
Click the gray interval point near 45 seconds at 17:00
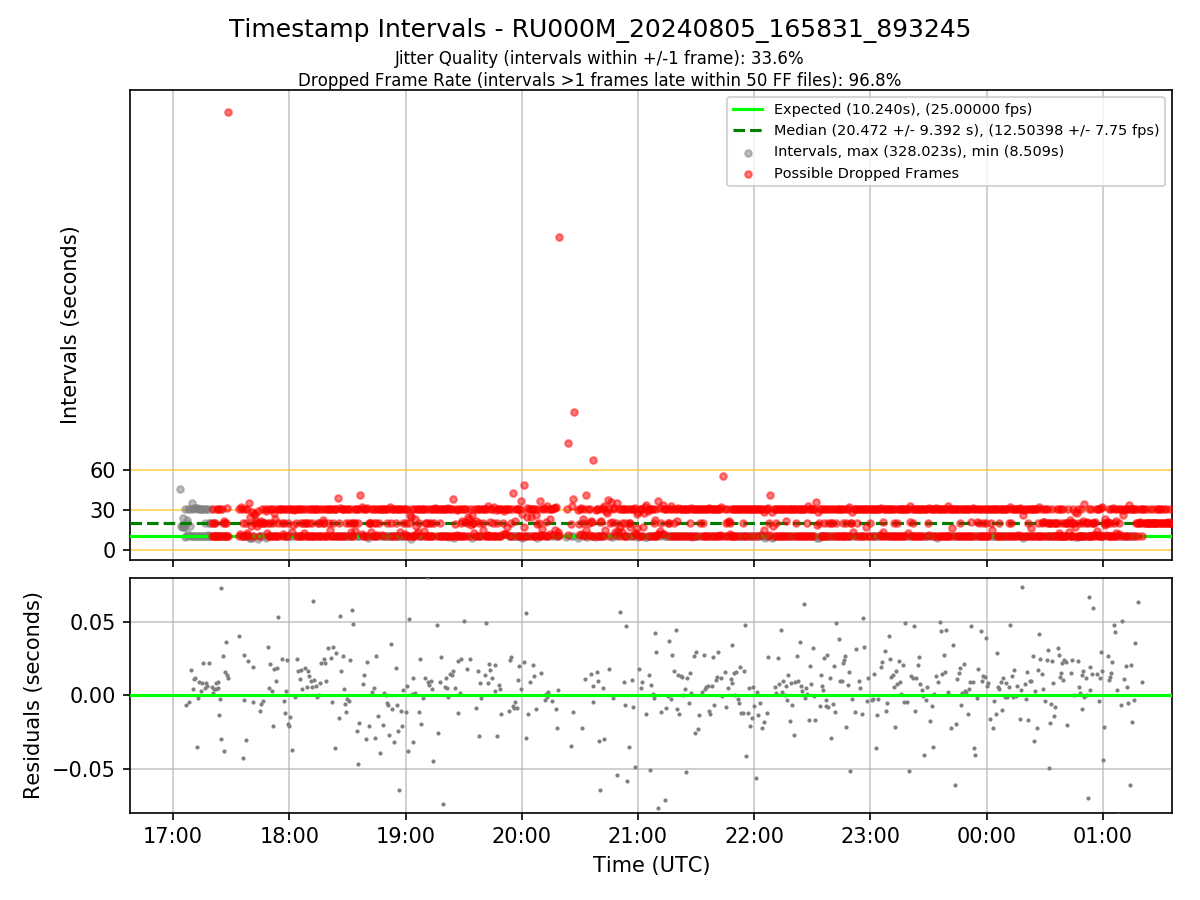click(180, 489)
